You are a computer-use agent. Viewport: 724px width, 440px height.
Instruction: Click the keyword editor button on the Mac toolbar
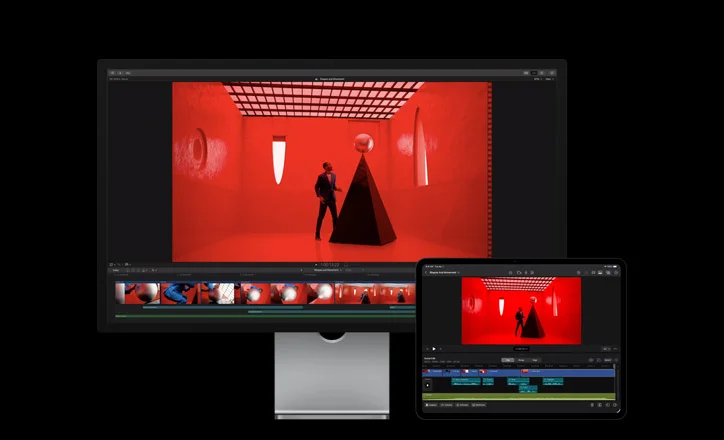click(x=120, y=73)
